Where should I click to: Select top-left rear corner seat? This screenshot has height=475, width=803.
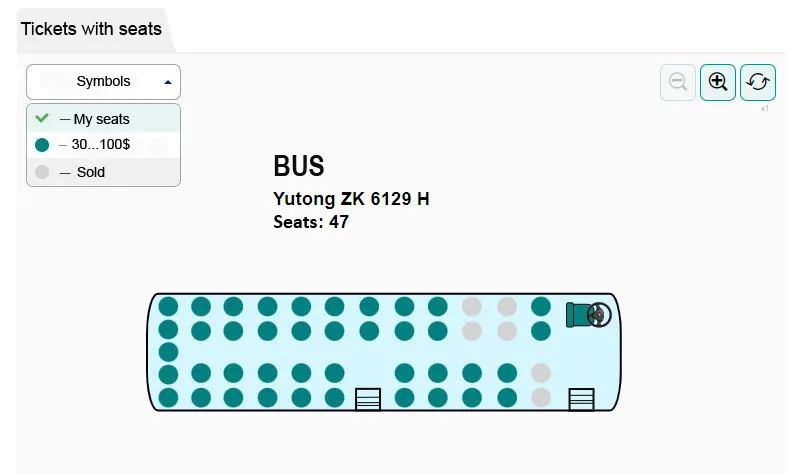point(168,307)
